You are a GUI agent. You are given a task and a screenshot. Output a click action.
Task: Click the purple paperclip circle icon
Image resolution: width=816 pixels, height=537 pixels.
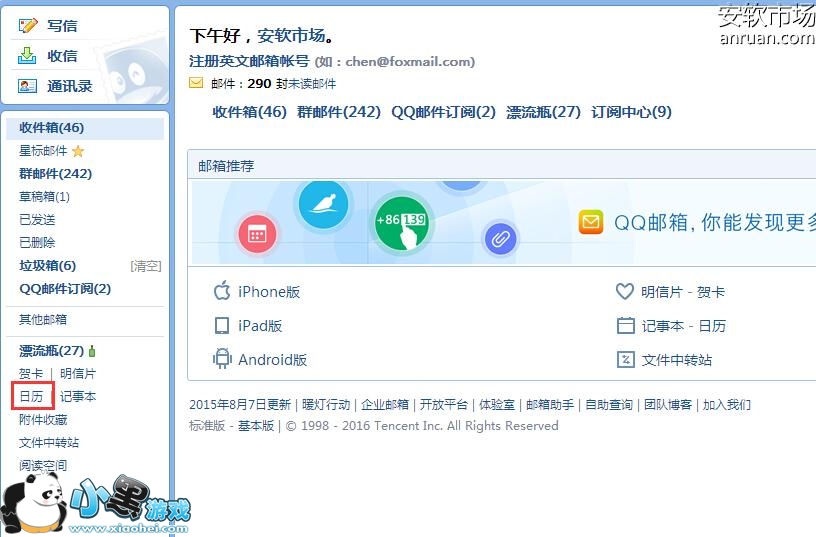[x=500, y=239]
